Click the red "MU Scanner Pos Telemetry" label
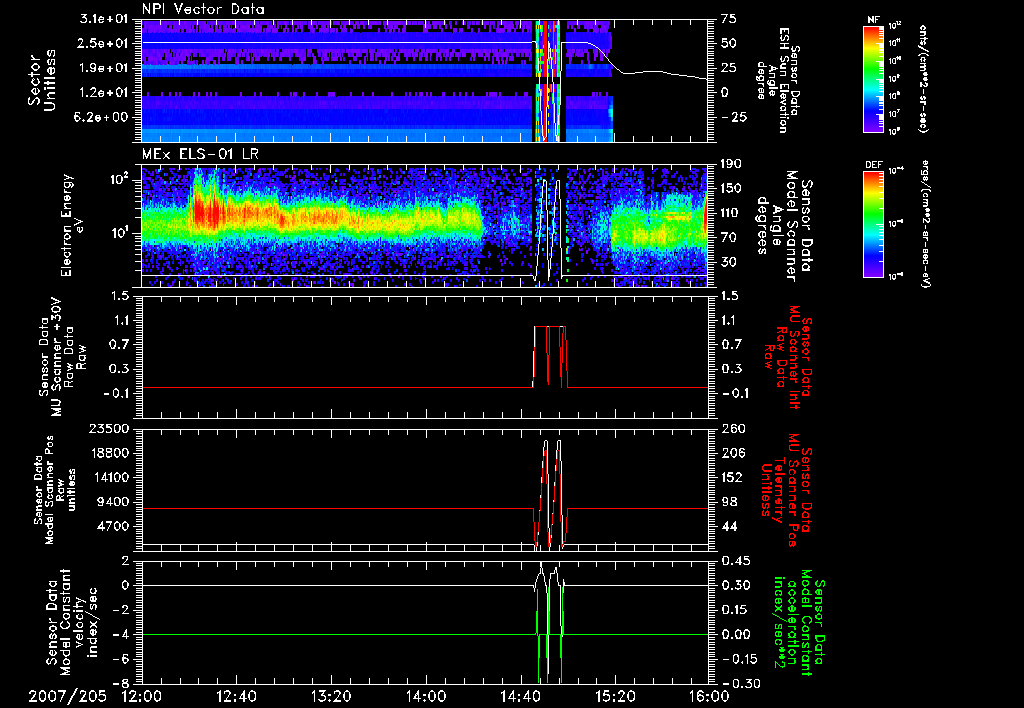 pos(787,490)
